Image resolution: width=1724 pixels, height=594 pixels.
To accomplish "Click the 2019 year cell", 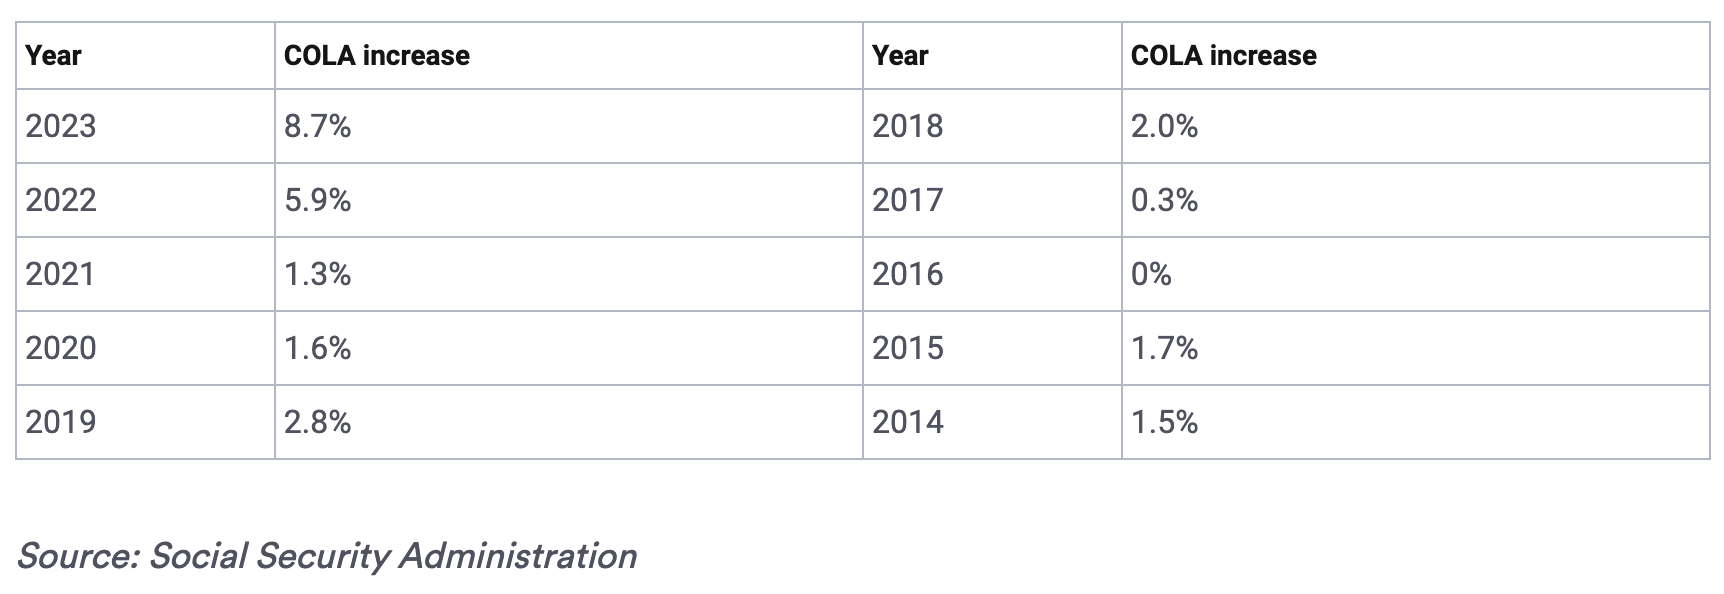I will point(61,422).
